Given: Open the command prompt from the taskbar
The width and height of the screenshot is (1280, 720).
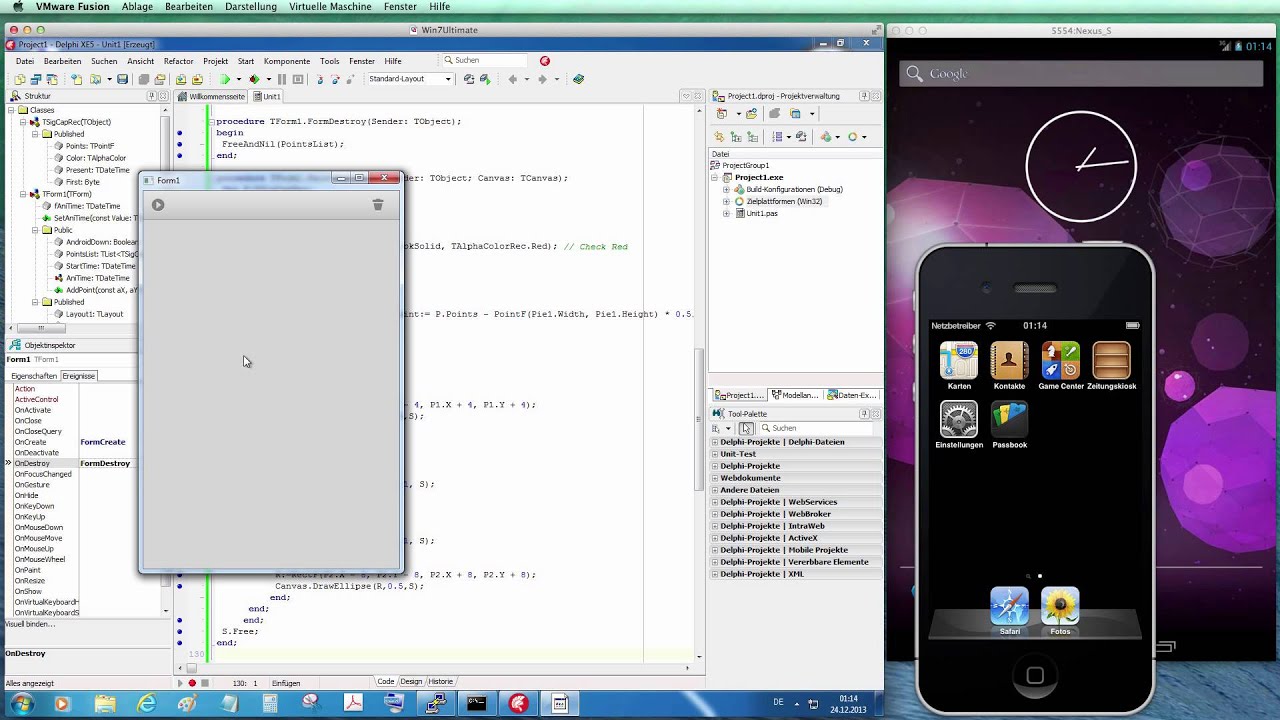Looking at the screenshot, I should pos(476,704).
